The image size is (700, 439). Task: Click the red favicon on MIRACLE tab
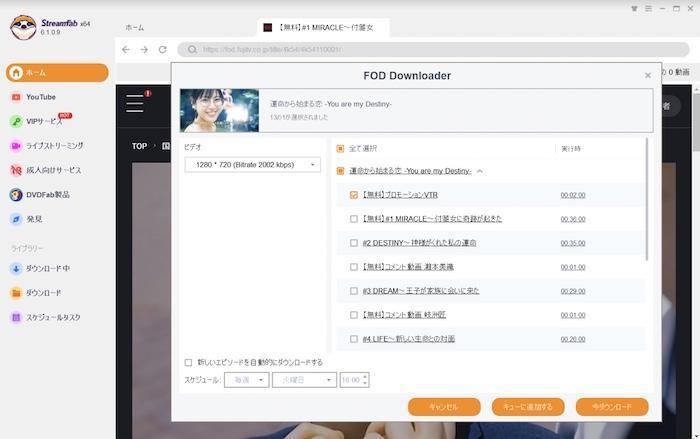(267, 28)
